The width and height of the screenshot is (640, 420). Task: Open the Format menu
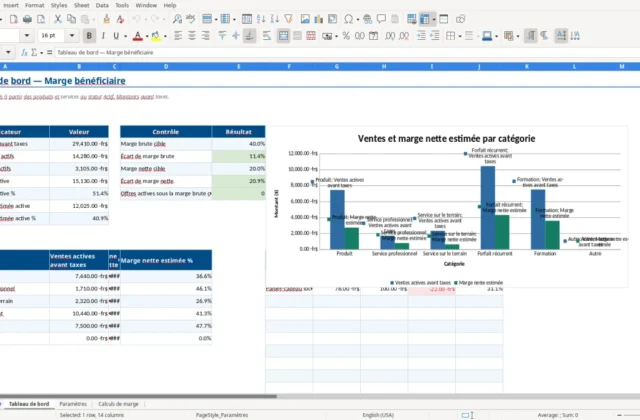[x=34, y=5]
